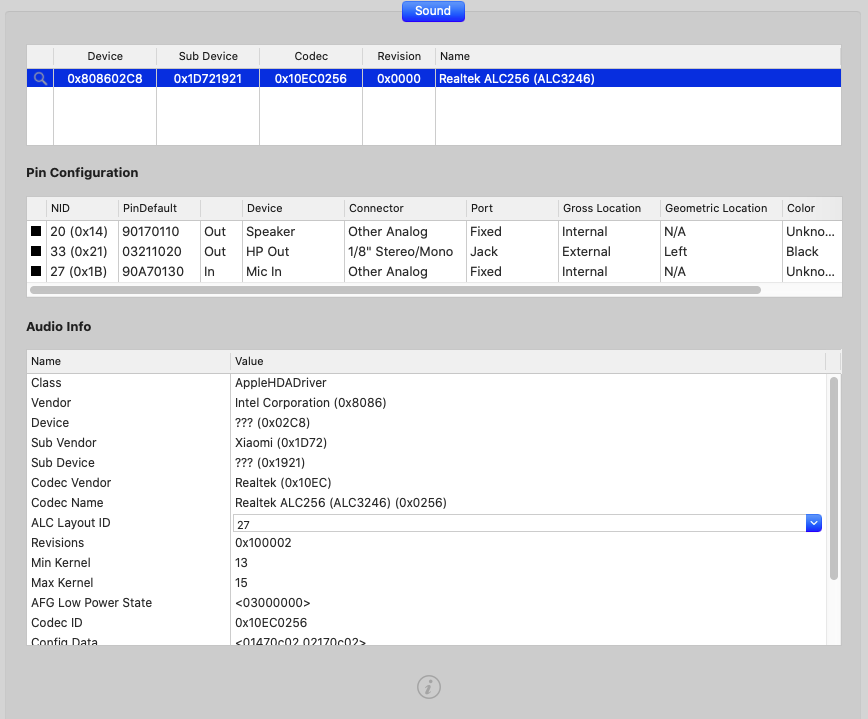Click the Revision column header
The height and width of the screenshot is (719, 868).
[399, 56]
